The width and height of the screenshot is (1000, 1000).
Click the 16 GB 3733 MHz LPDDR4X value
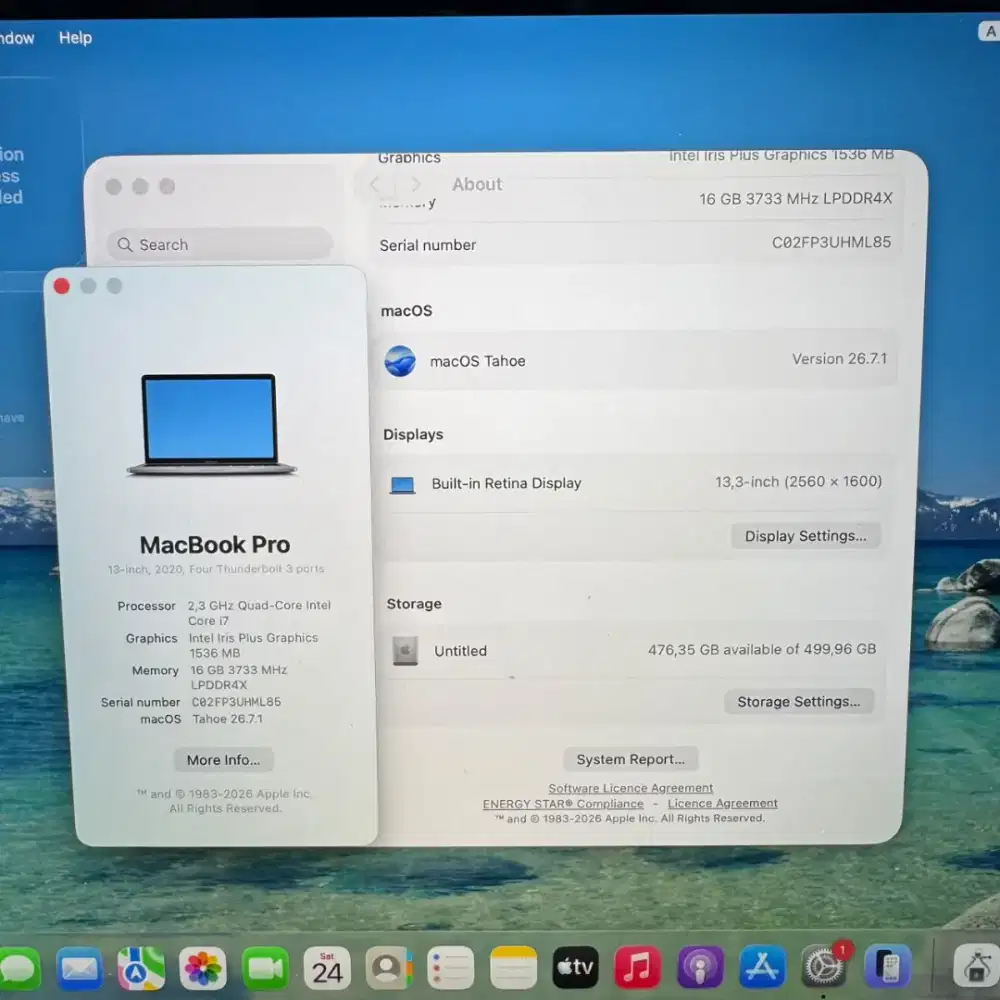click(795, 198)
